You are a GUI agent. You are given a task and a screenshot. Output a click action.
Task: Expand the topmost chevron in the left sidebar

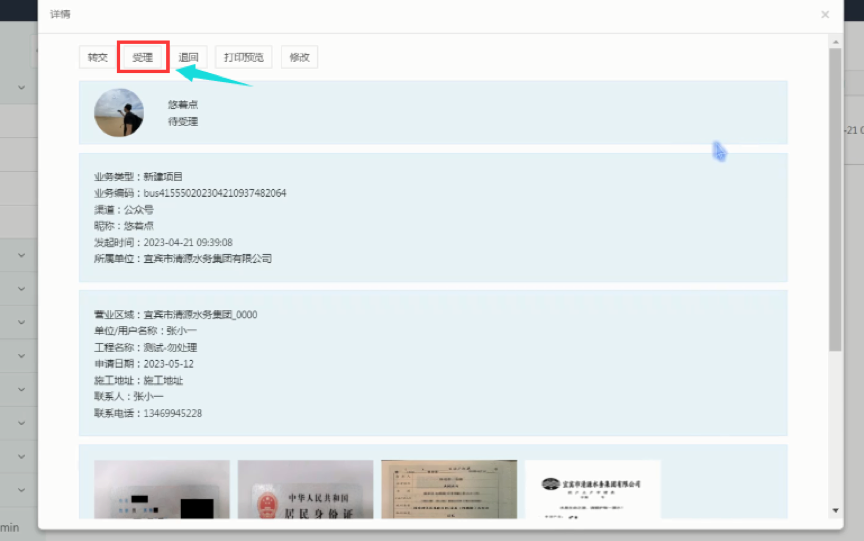[21, 88]
